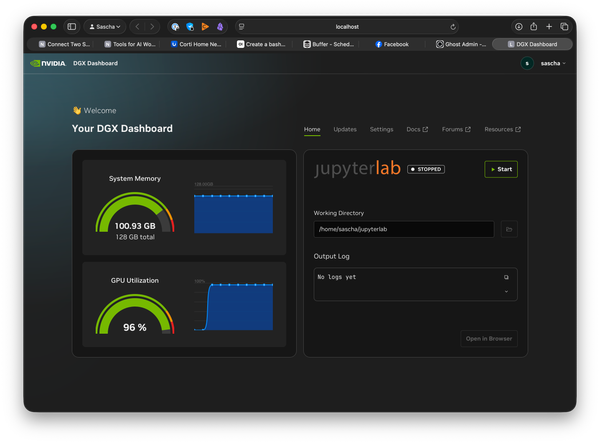600x443 pixels.
Task: Click the GPU Utilization gauge
Action: tap(135, 314)
